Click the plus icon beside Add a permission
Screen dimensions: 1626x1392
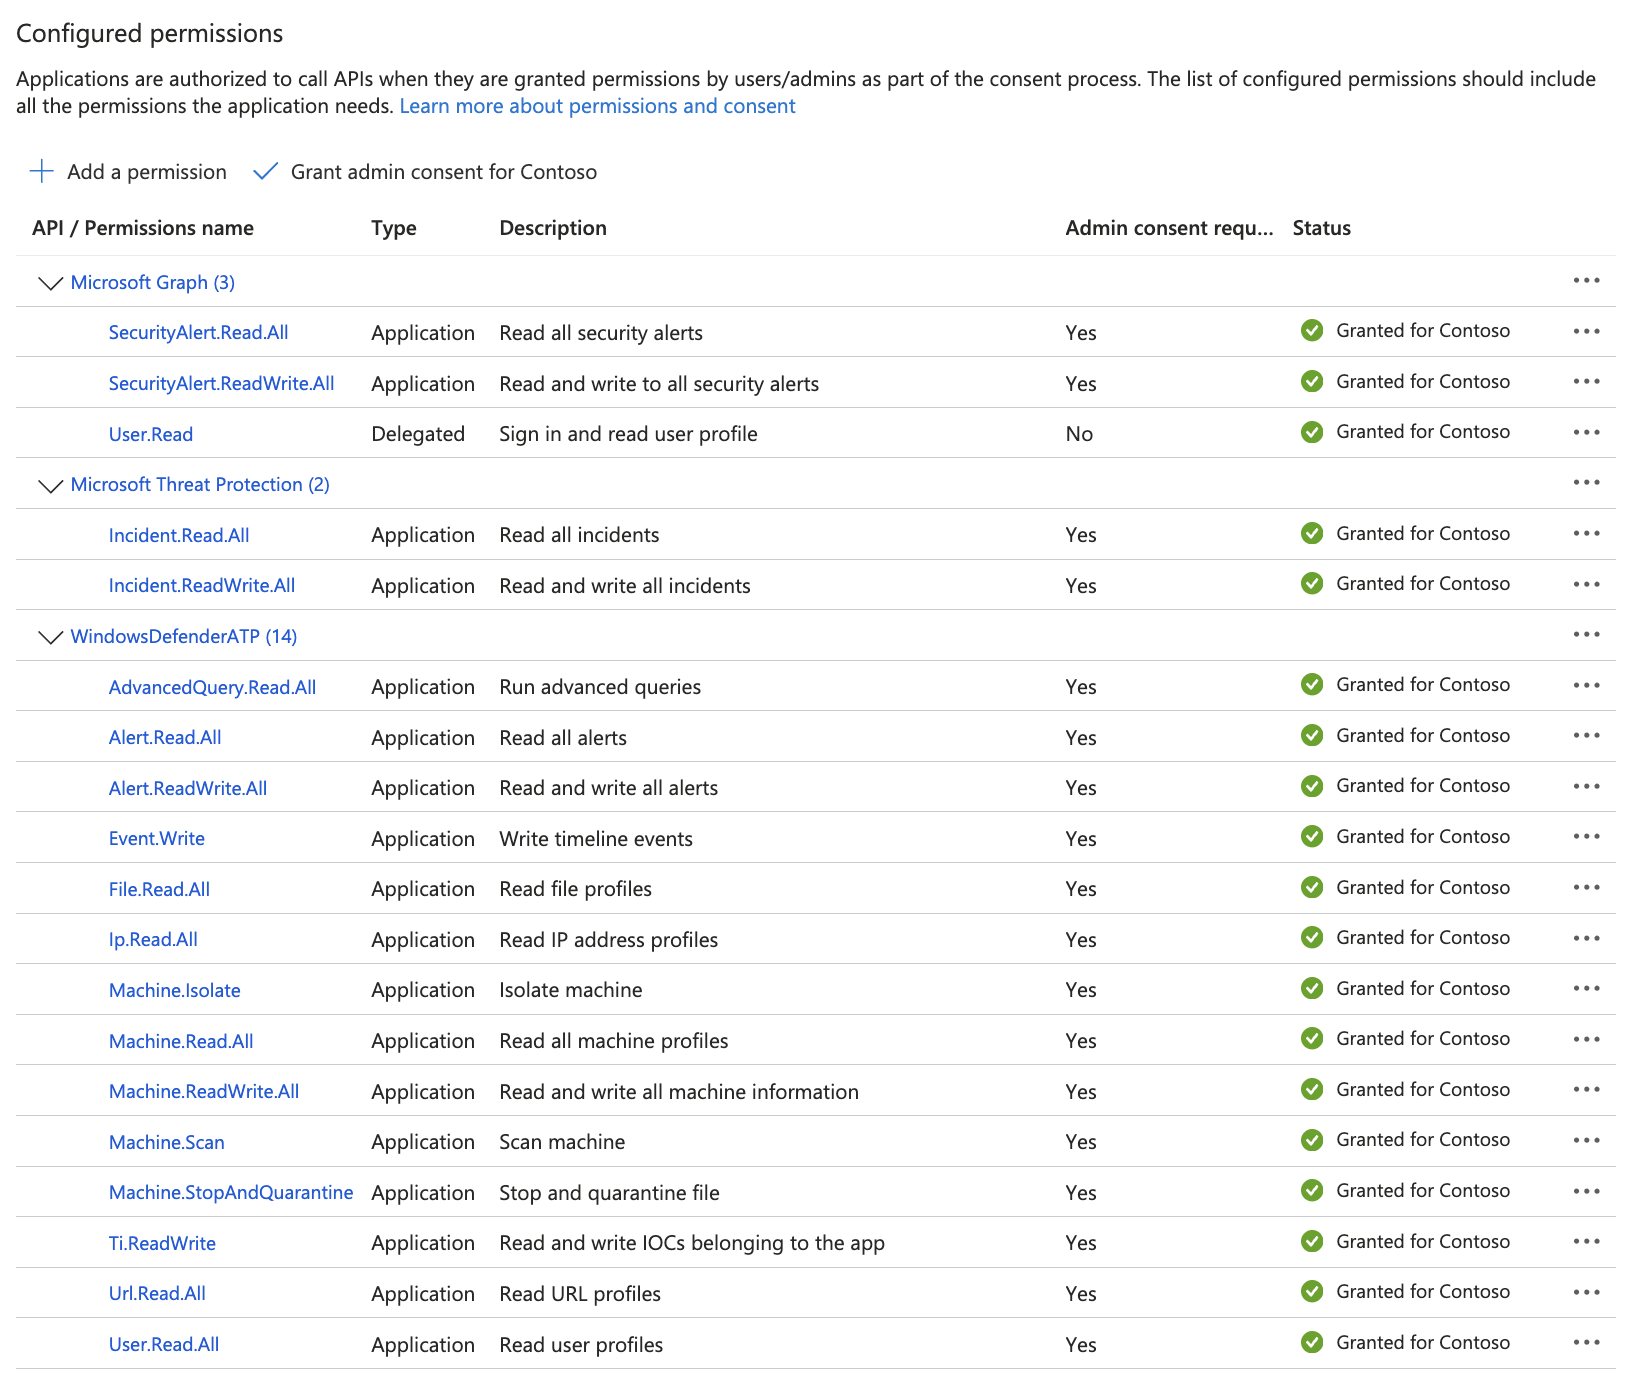[41, 171]
